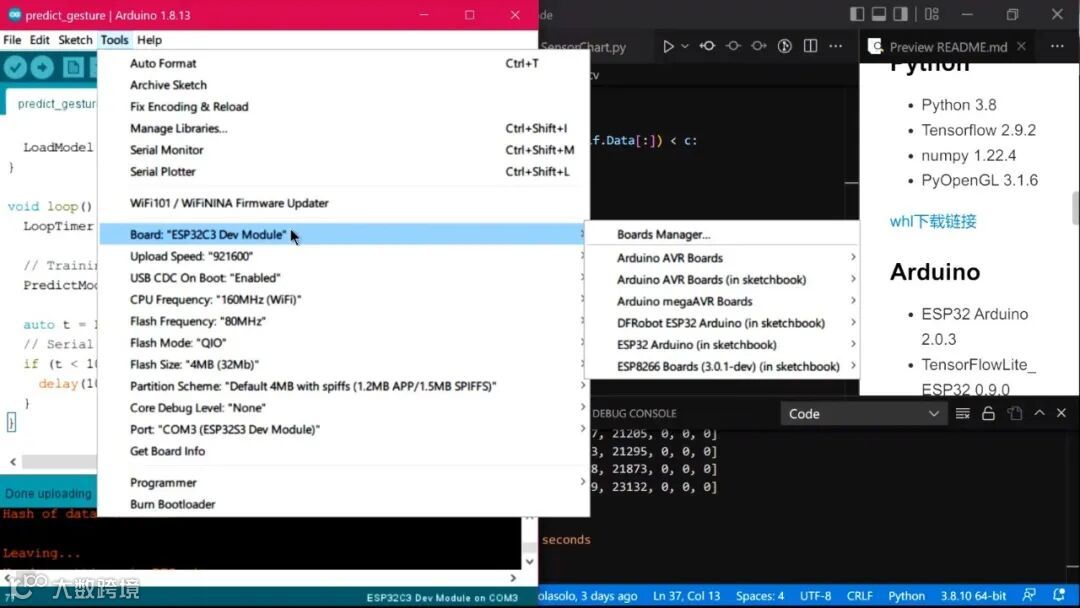Open the Arduino Edit menu
Image resolution: width=1080 pixels, height=608 pixels.
[39, 40]
